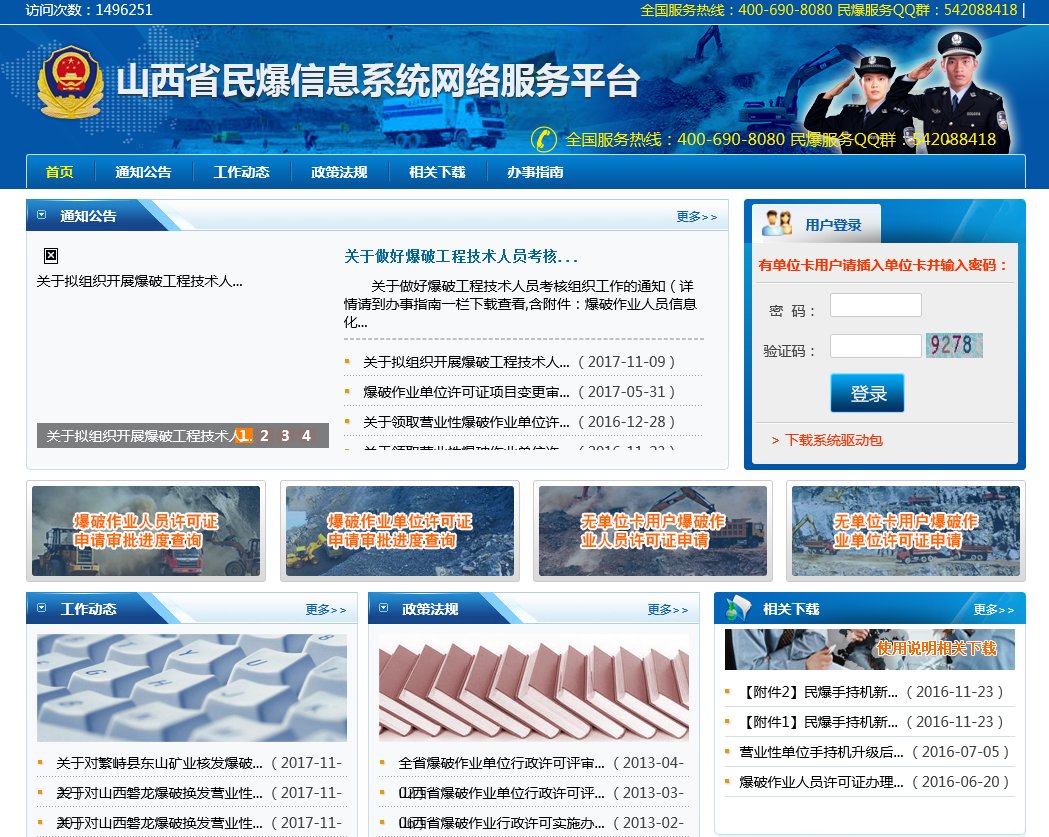Click the icon on the 政策法规 panel header
The width and height of the screenshot is (1049, 837).
tap(385, 607)
